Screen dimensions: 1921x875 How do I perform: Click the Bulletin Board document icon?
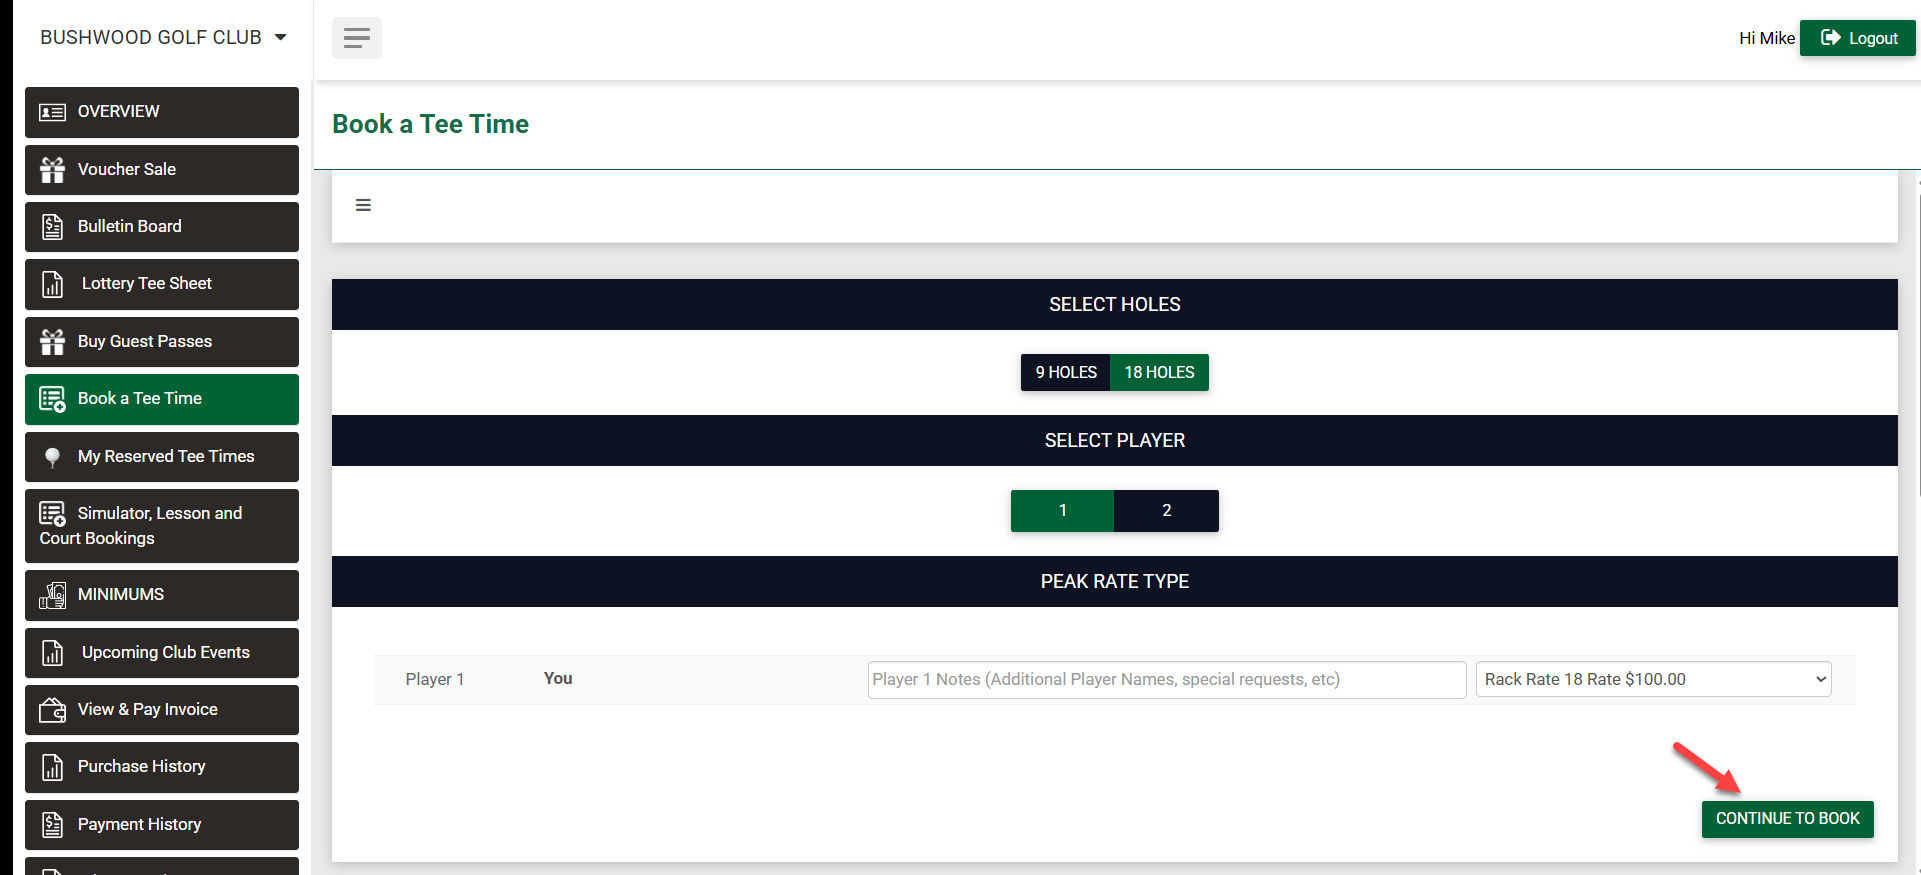pyautogui.click(x=52, y=227)
